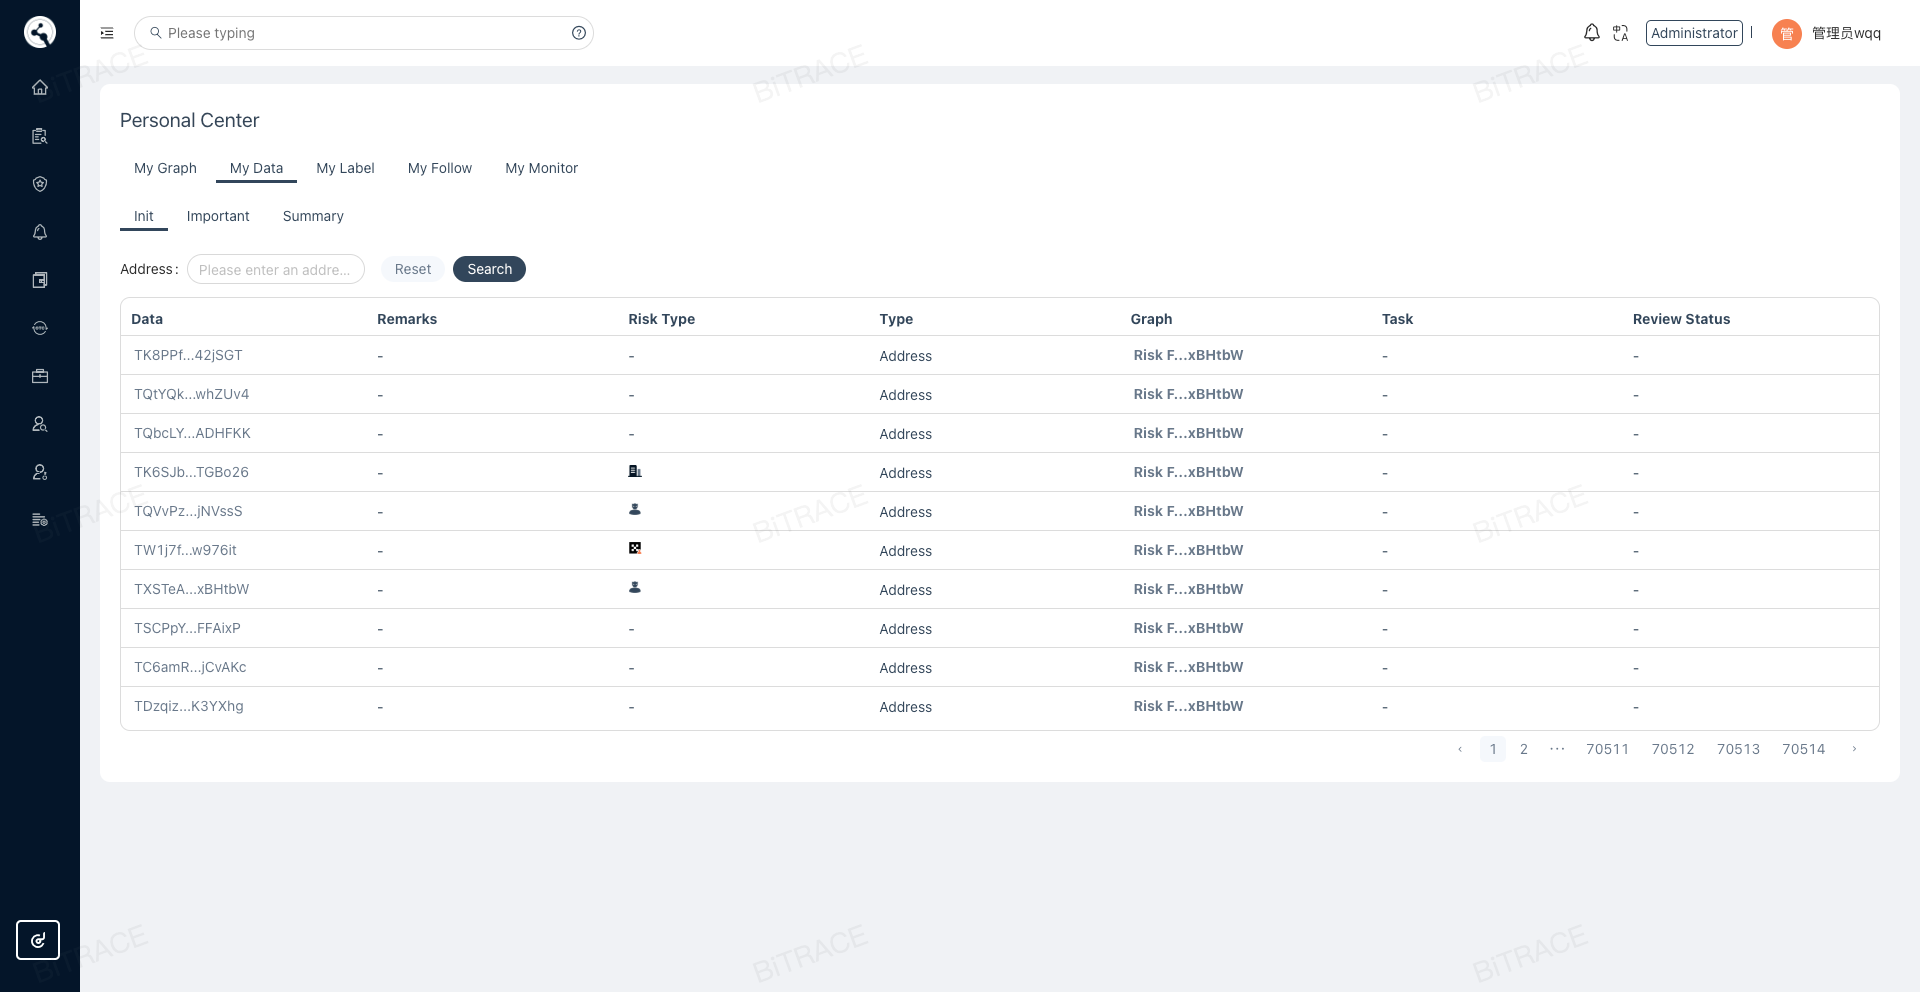
Task: Go to previous page arrow
Action: coord(1460,749)
